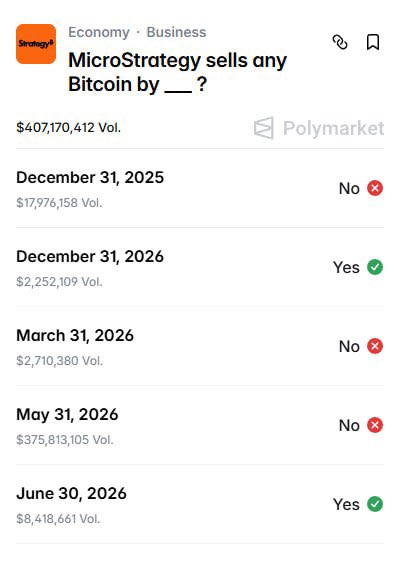This screenshot has height=570, width=400.
Task: Click the green check icon for December 31, 2026
Action: [375, 267]
